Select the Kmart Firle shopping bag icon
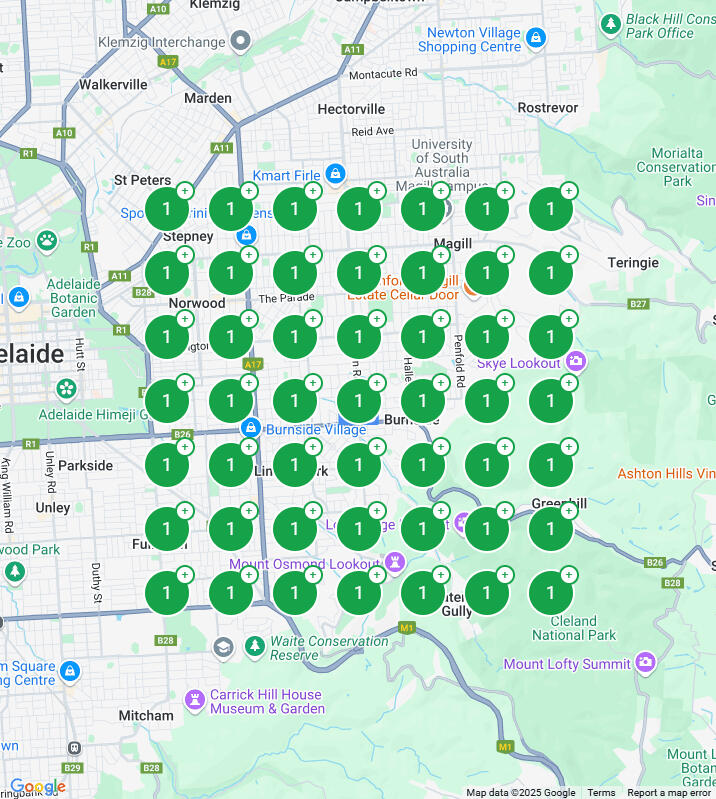716x799 pixels. [x=334, y=174]
